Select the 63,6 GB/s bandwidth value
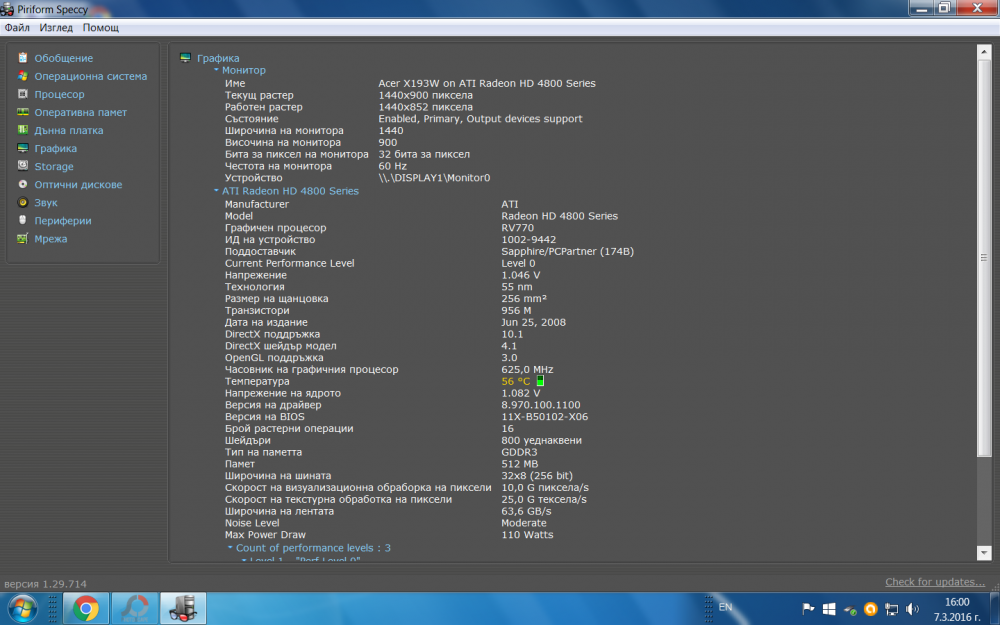Image resolution: width=1000 pixels, height=625 pixels. (526, 511)
